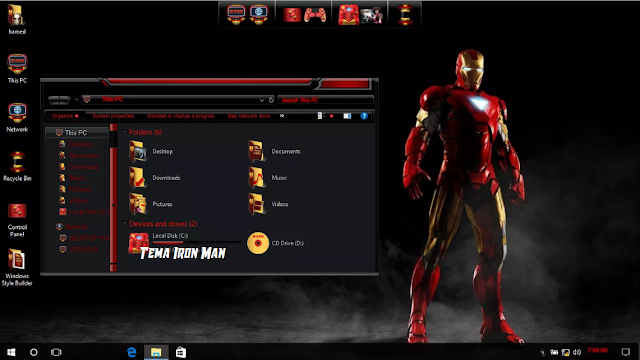Screen dimensions: 640x360
Task: Click the navigation pane scrollbar down arrow
Action: [x=113, y=268]
